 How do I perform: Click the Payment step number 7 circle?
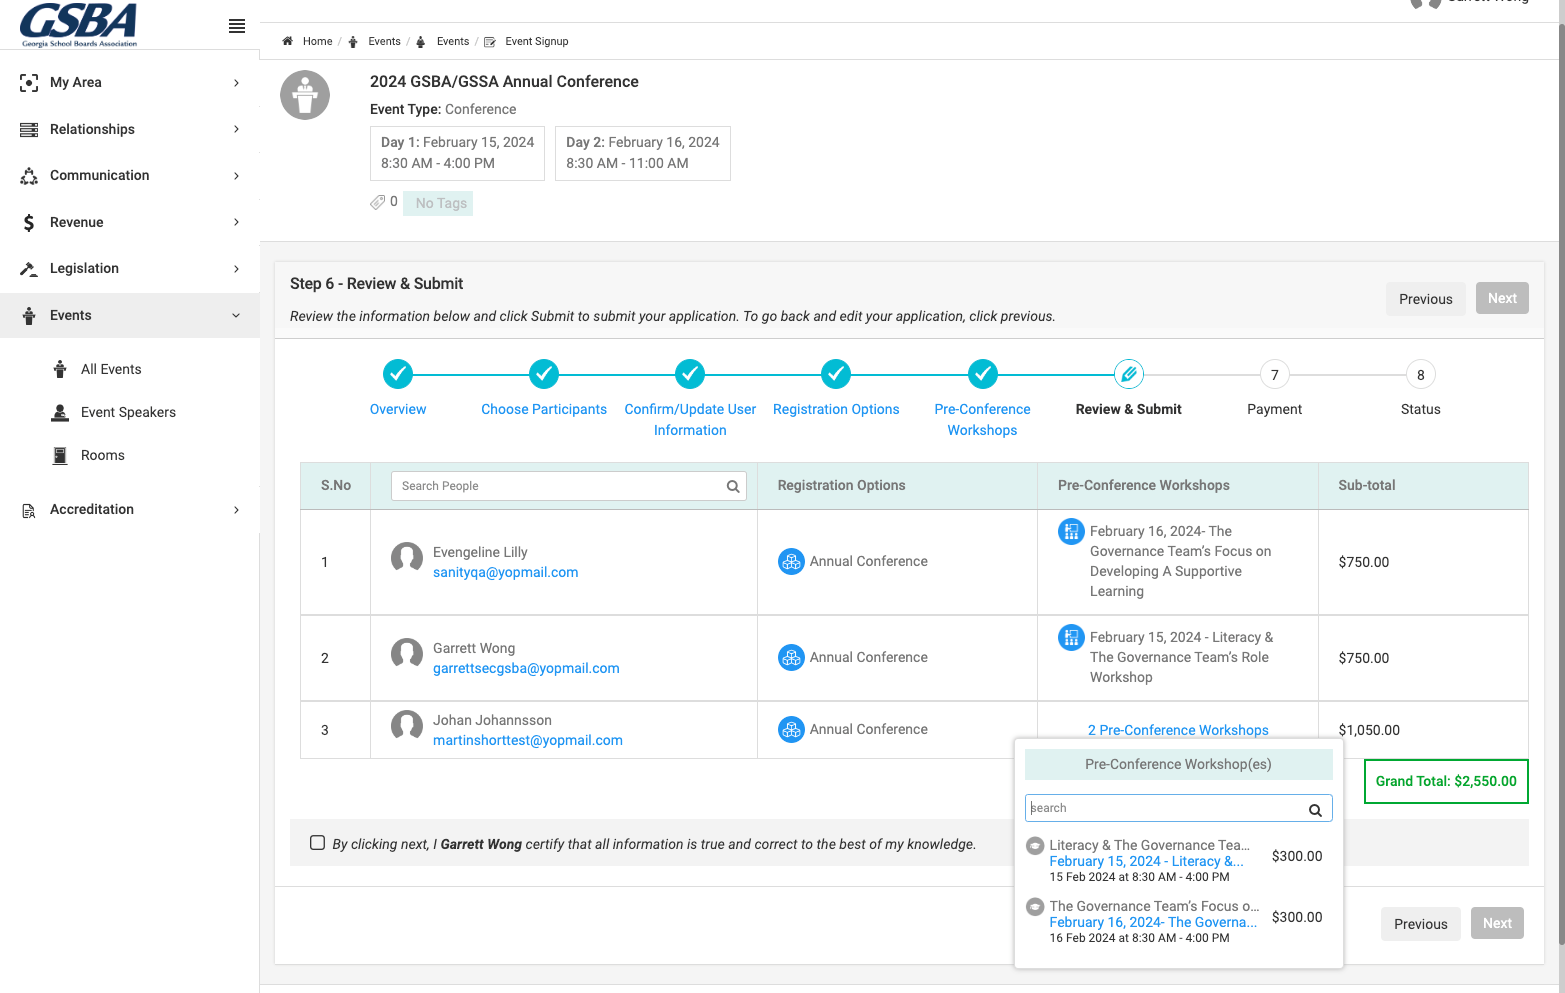[1274, 375]
